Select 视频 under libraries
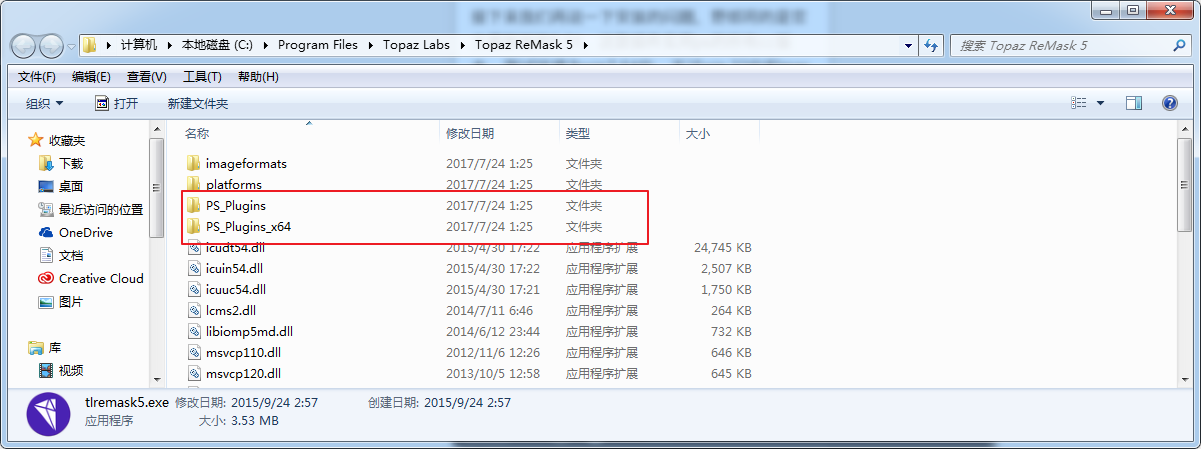Viewport: 1201px width, 449px height. pos(71,370)
